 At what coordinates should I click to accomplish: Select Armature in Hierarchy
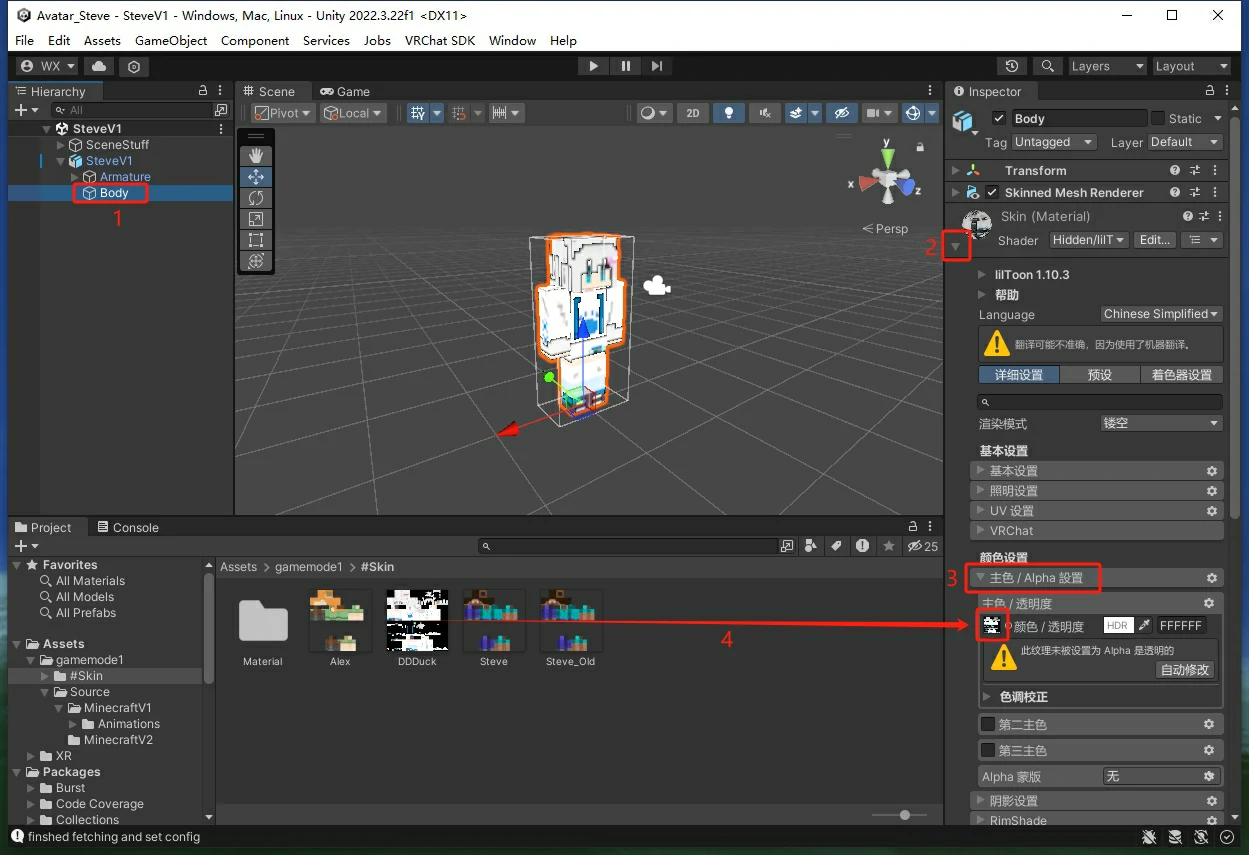click(x=125, y=177)
